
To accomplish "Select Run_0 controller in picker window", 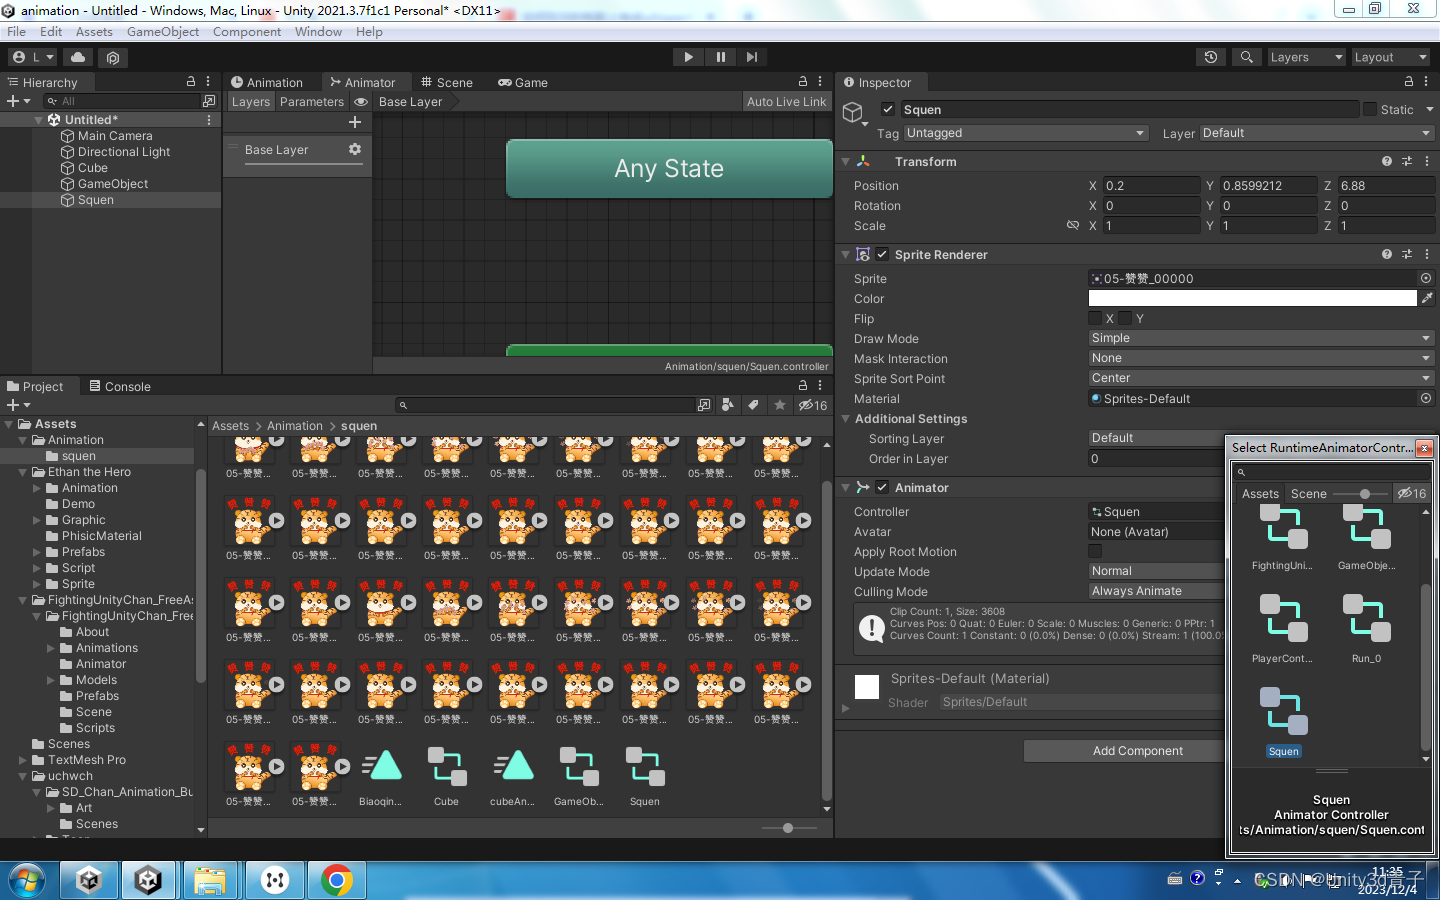I will (x=1366, y=628).
